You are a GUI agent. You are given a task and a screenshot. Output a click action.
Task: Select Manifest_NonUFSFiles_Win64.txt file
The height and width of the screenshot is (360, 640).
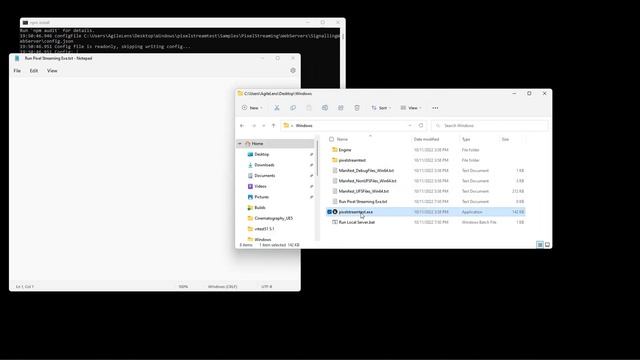pyautogui.click(x=367, y=180)
